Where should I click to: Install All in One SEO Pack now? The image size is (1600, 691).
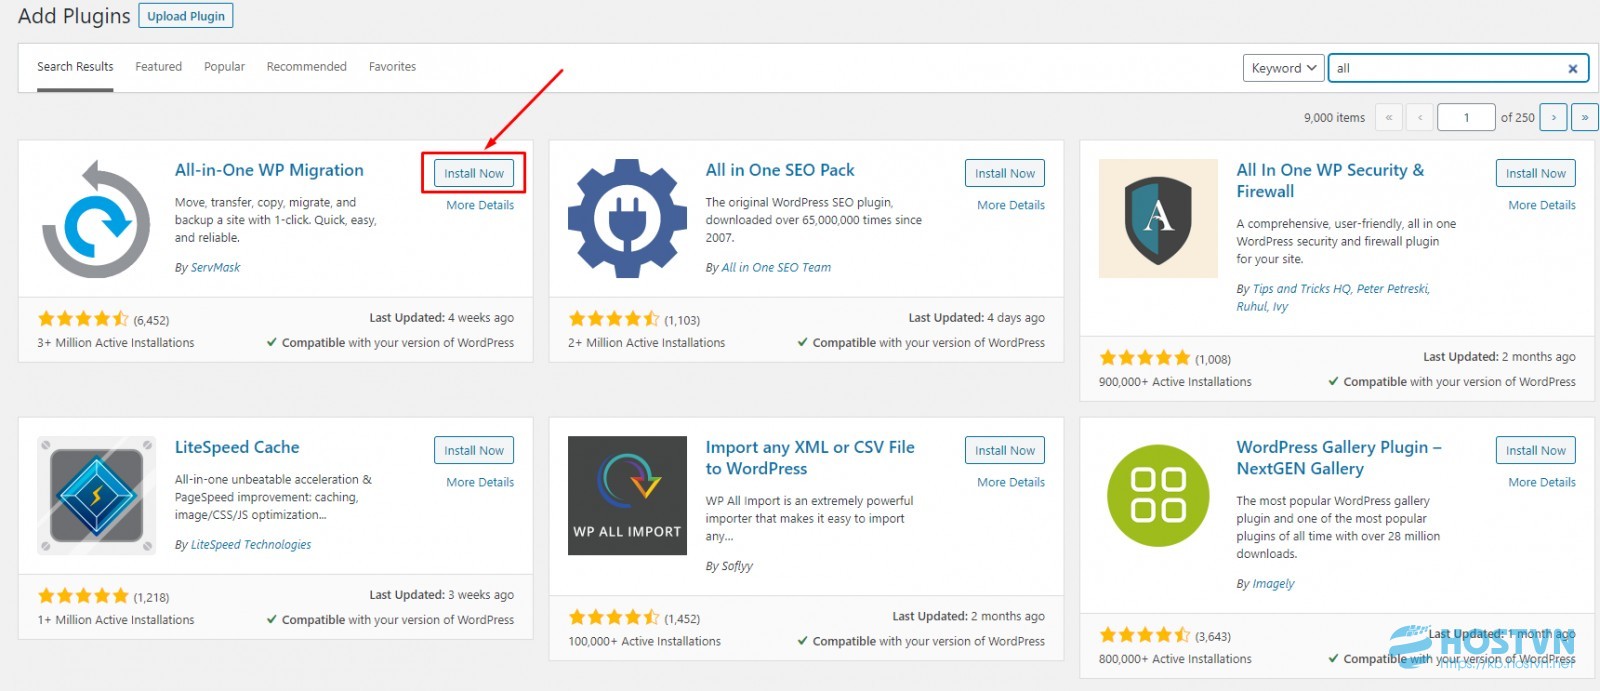click(1005, 173)
